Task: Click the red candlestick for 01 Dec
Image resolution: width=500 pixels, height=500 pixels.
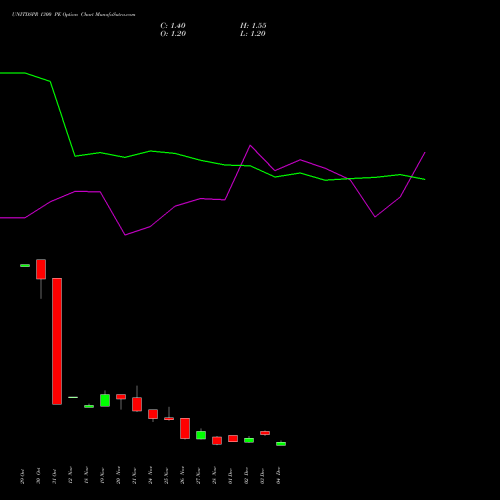Action: click(233, 438)
